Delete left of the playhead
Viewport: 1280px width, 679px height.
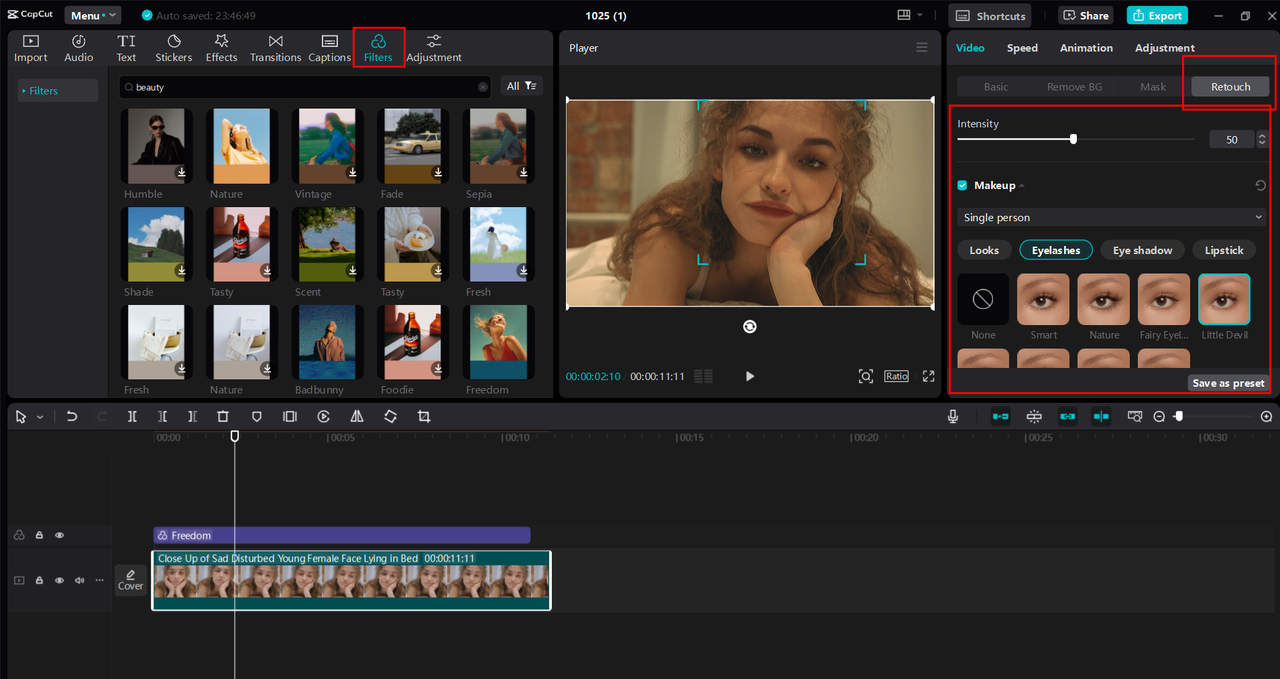tap(162, 416)
